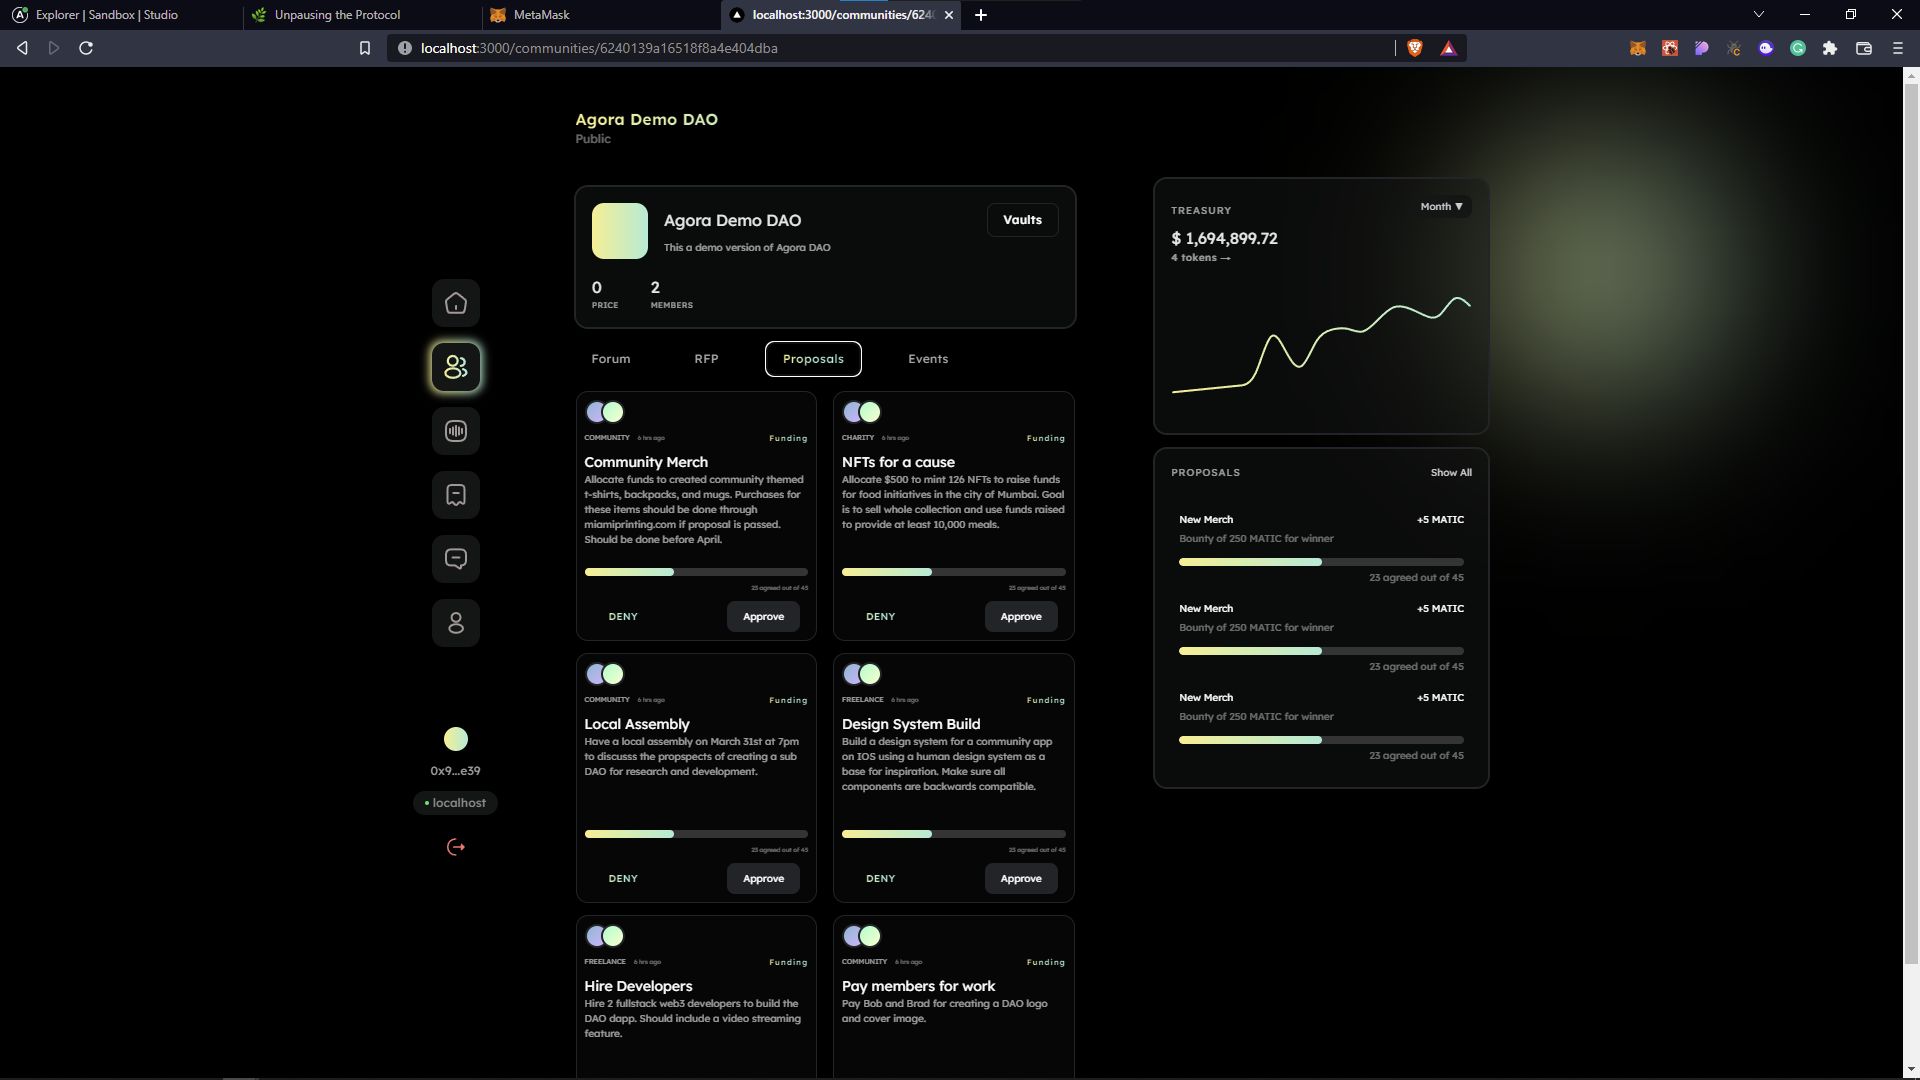
Task: Click the Pay members for work title
Action: click(918, 986)
